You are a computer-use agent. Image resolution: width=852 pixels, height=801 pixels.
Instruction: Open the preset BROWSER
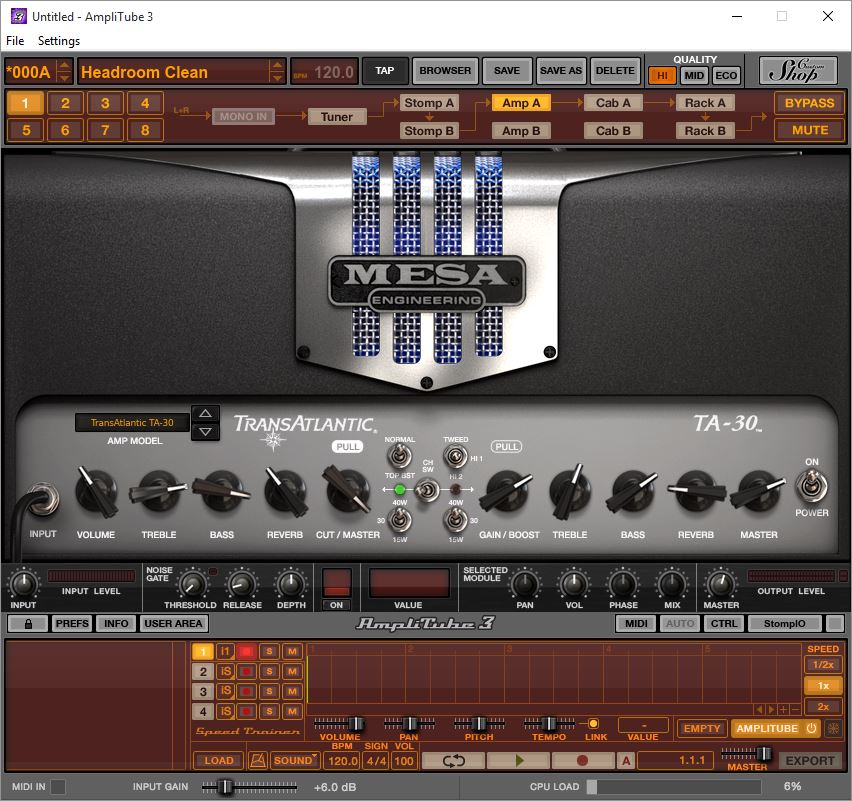coord(445,71)
